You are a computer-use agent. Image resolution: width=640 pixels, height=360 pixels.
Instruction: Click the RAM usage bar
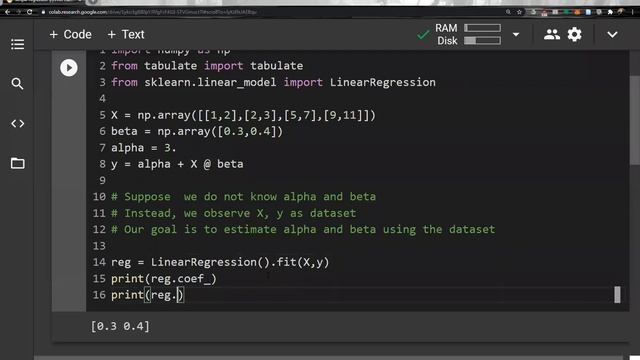tap(482, 28)
